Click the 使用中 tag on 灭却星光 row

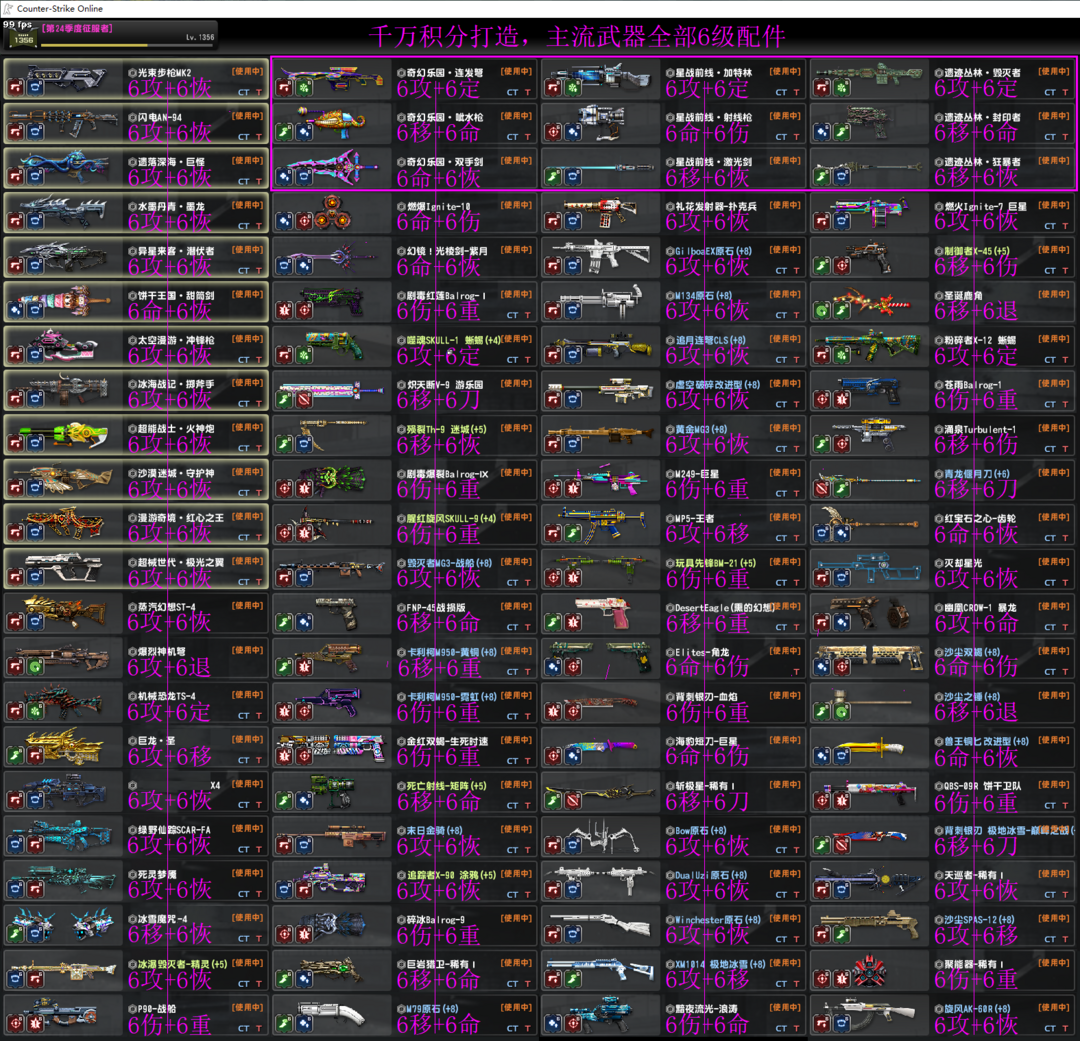pos(1054,561)
